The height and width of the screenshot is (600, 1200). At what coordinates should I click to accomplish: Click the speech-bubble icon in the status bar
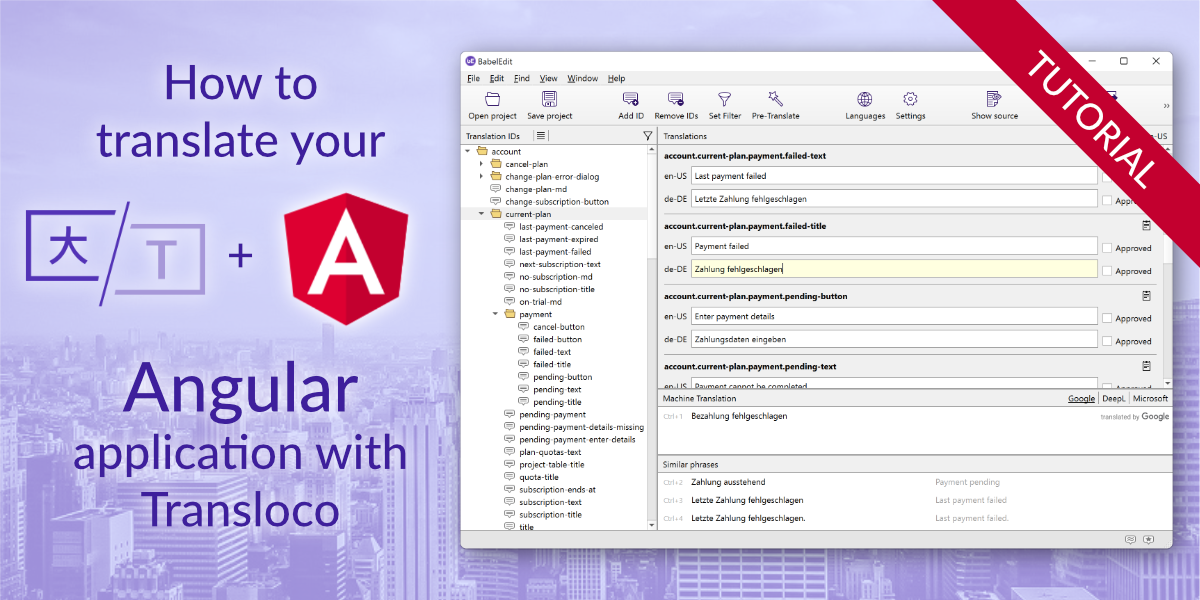(x=1130, y=539)
